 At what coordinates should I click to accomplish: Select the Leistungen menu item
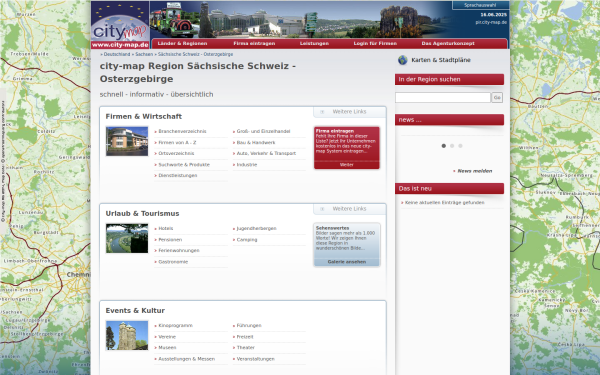pos(314,44)
